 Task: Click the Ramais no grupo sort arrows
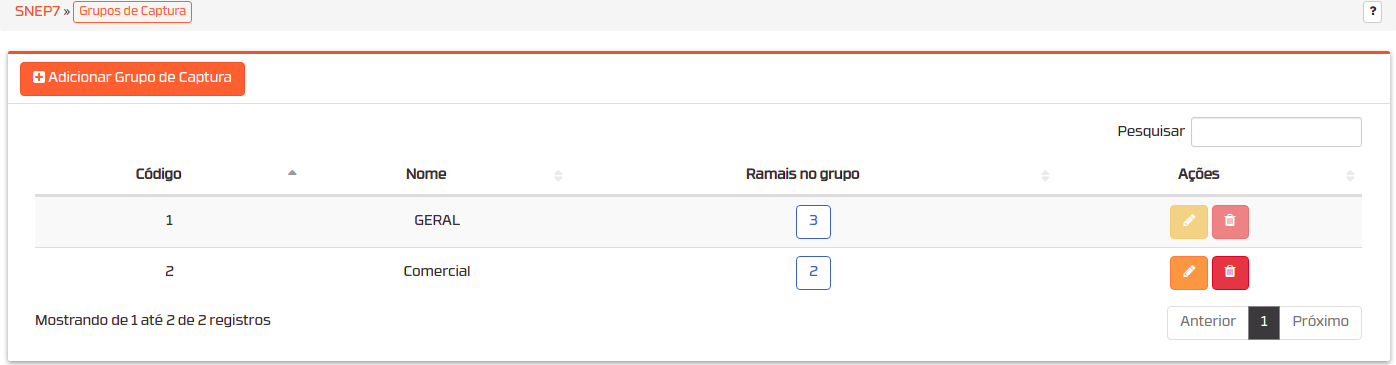pyautogui.click(x=1044, y=175)
